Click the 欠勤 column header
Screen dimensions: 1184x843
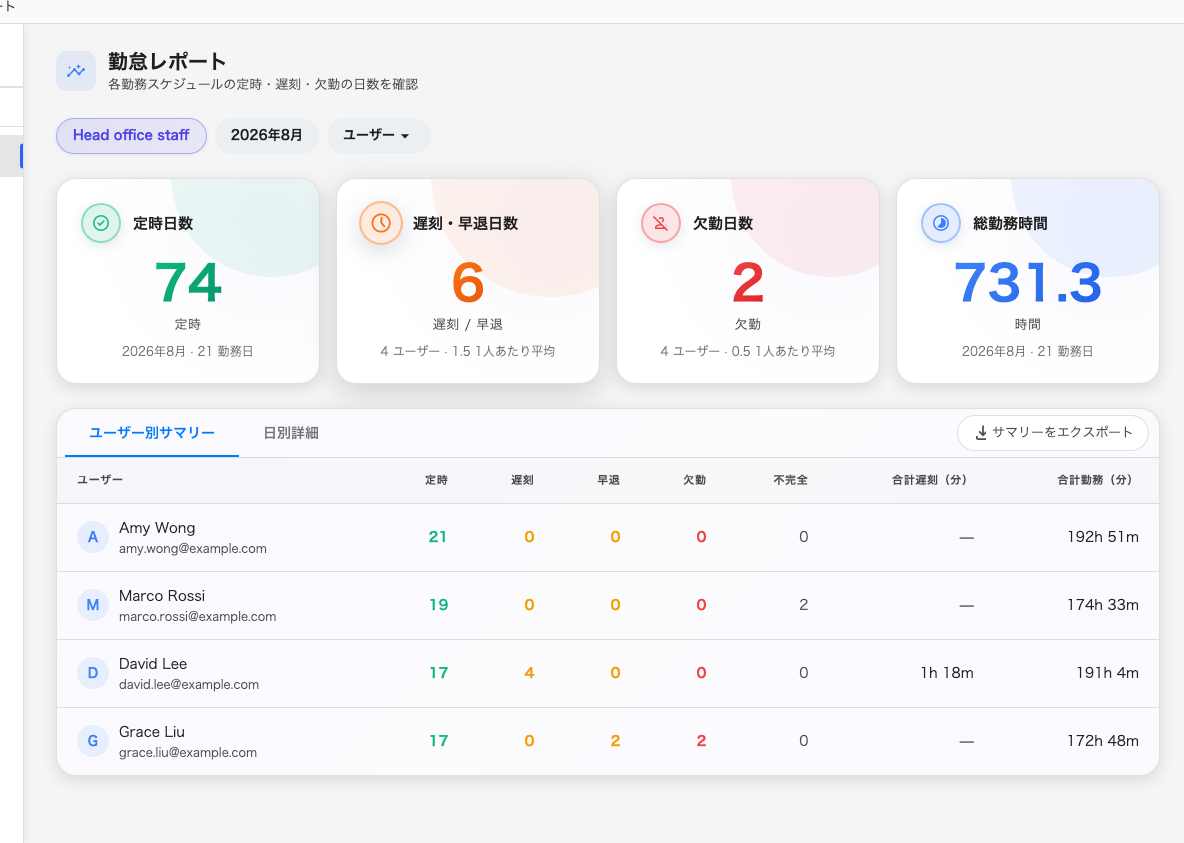coord(695,480)
